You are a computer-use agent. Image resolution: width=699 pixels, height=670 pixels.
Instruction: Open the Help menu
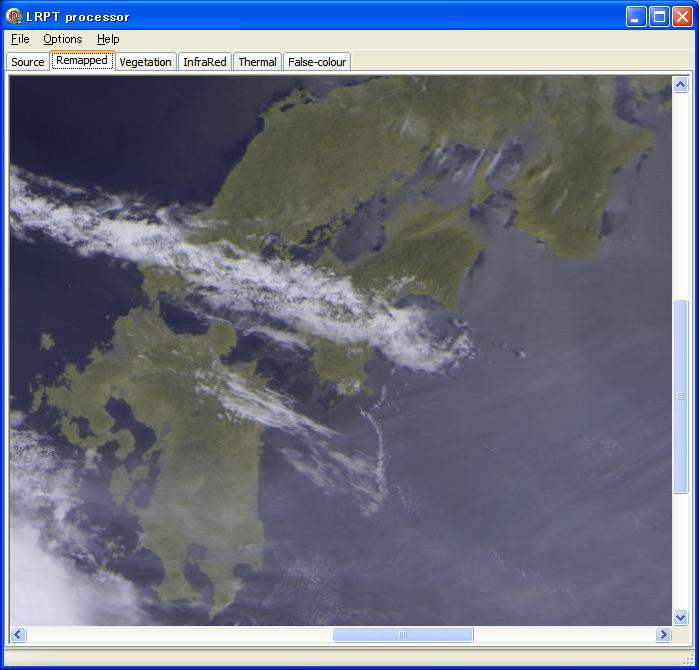(108, 39)
